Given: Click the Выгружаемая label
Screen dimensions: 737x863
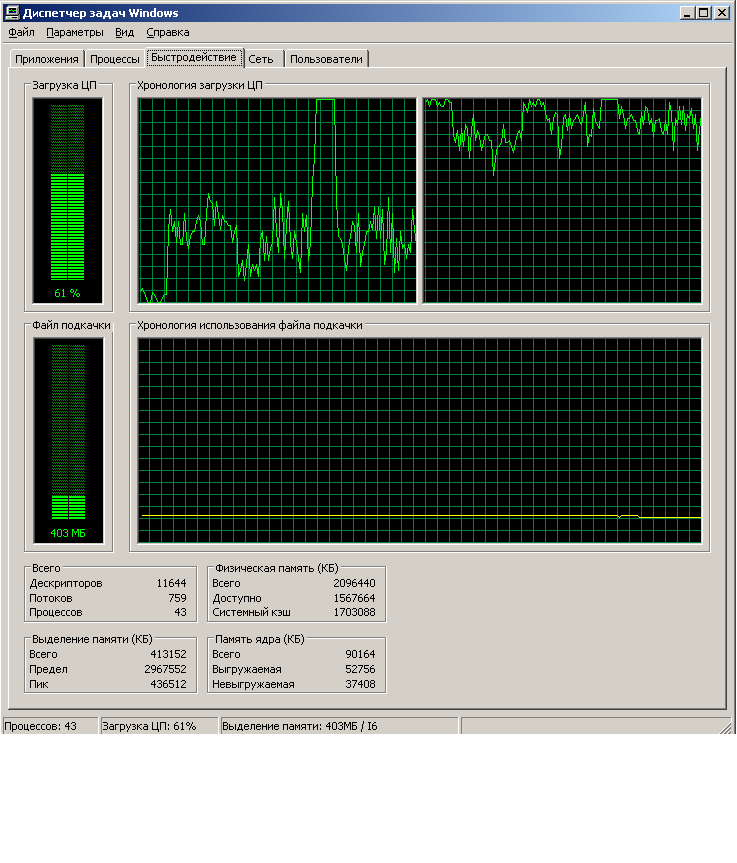Looking at the screenshot, I should (x=247, y=669).
